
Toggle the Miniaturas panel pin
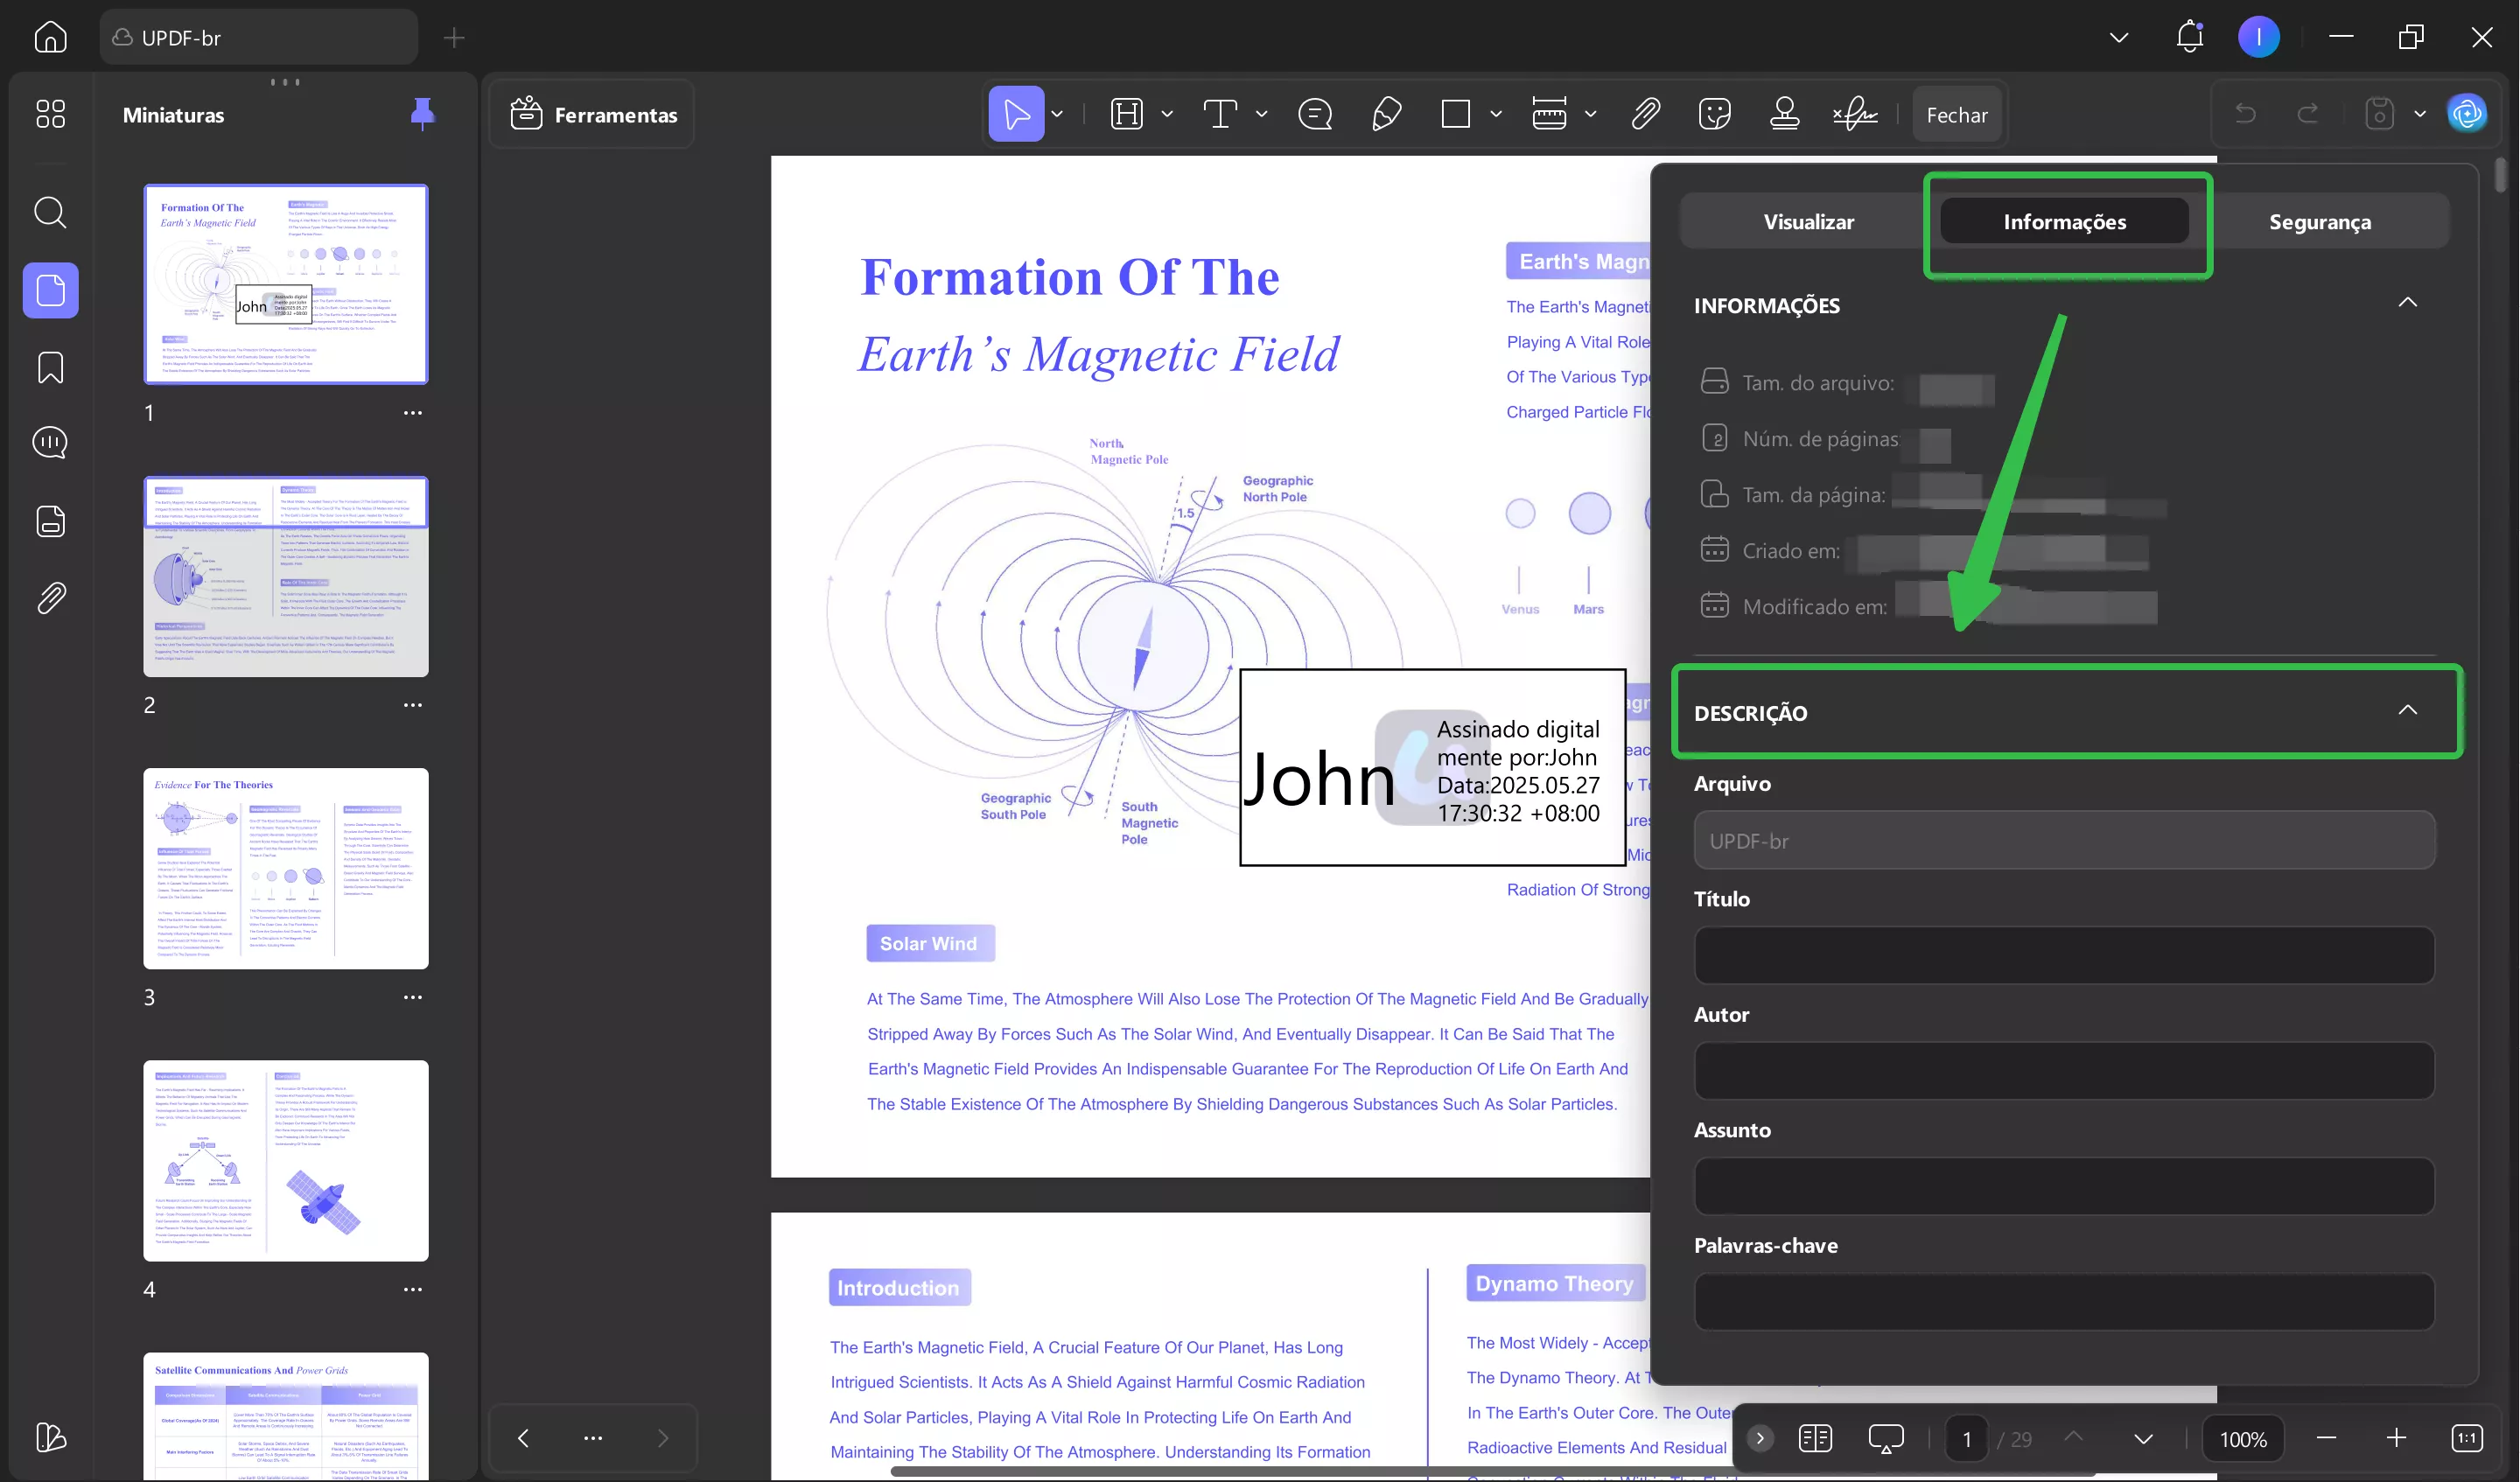(423, 114)
